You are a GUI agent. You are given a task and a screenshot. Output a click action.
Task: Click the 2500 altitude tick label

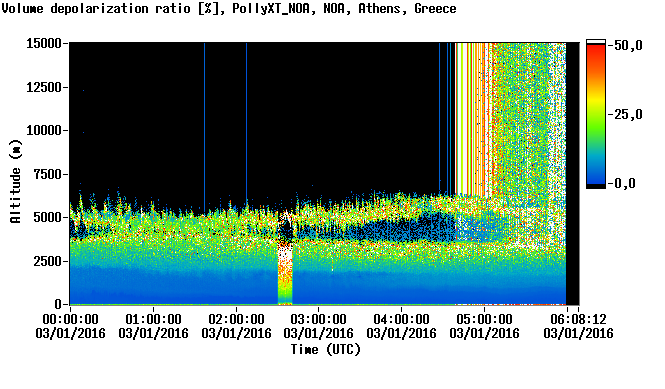coord(47,261)
